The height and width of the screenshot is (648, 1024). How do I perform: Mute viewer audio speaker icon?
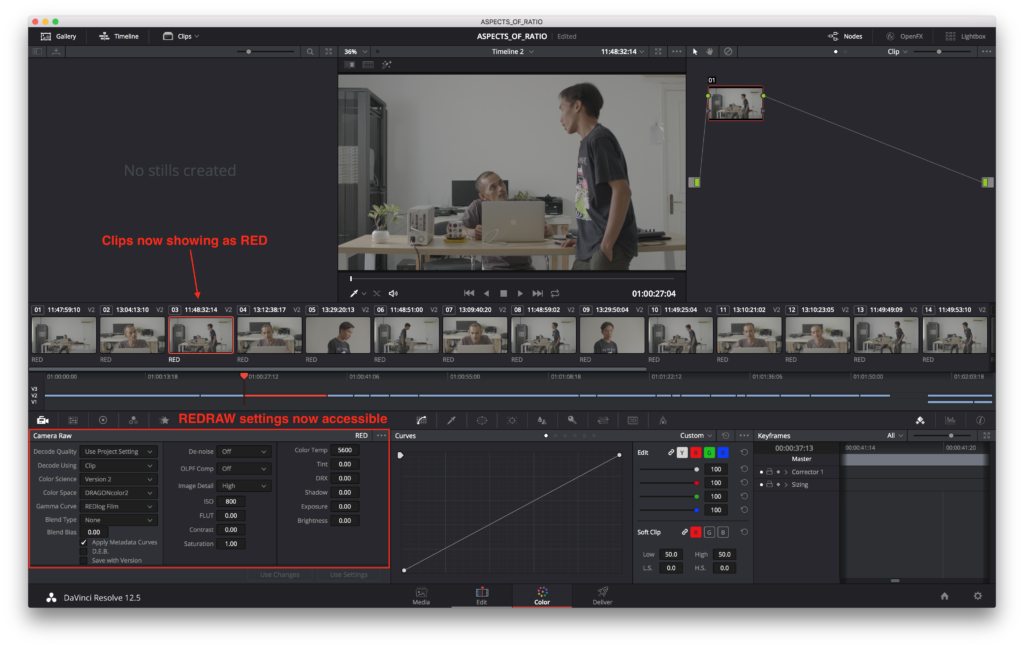(x=393, y=293)
